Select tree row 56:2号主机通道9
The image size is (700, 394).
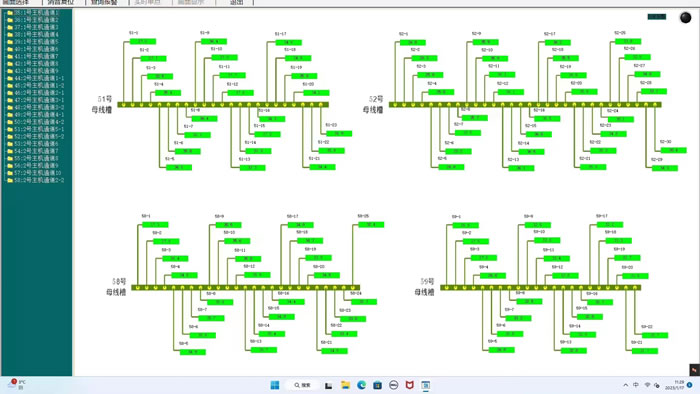click(33, 166)
